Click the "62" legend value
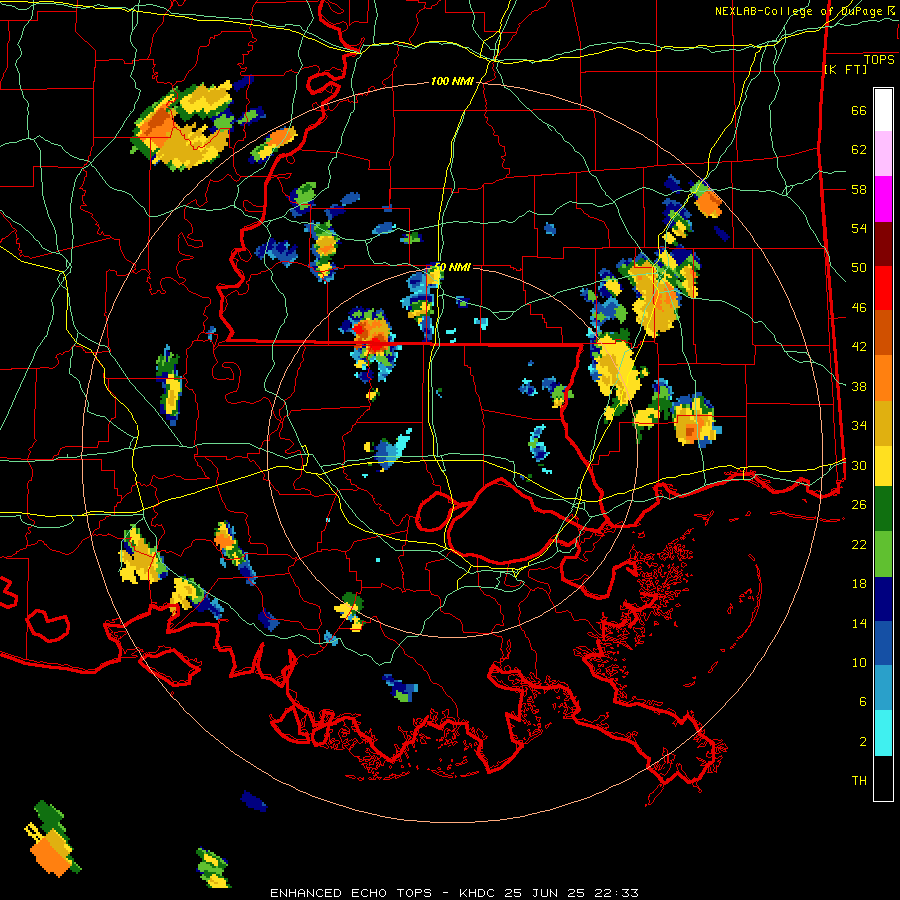Viewport: 900px width, 900px height. (x=859, y=150)
